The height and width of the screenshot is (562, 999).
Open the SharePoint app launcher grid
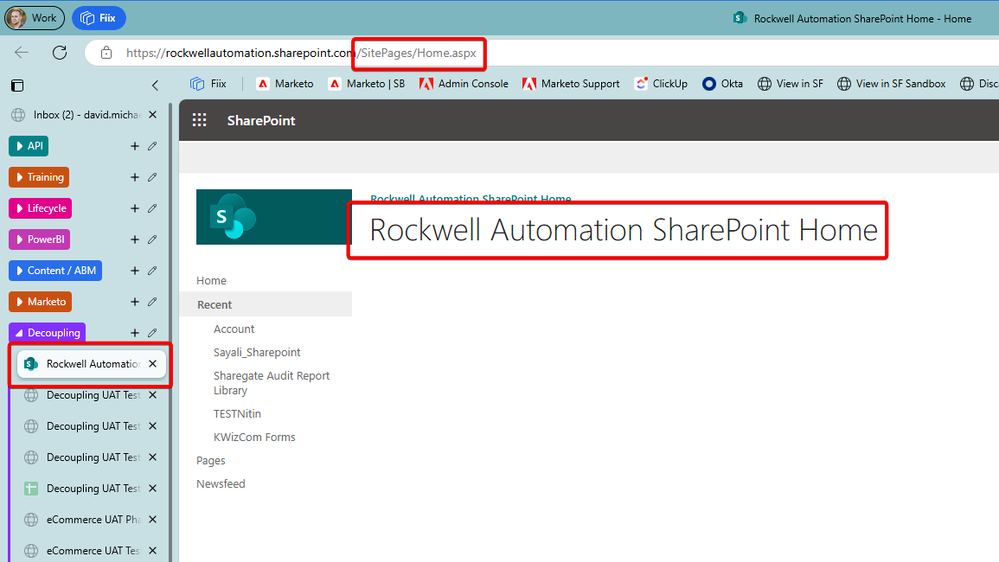[x=199, y=120]
